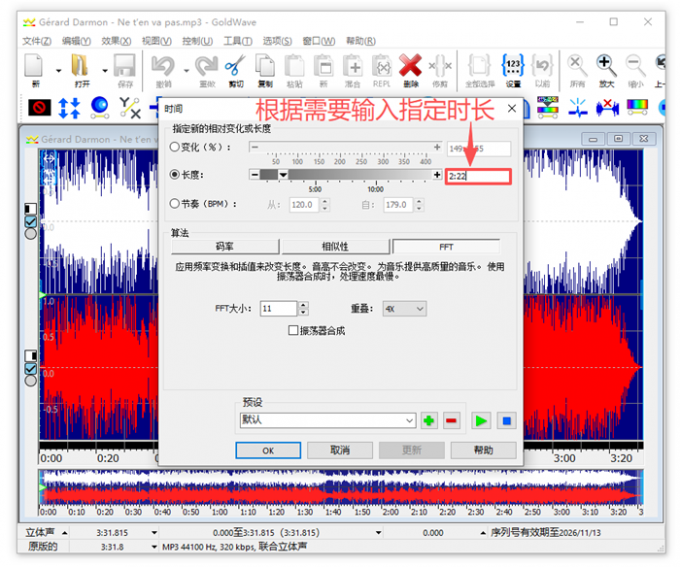Add a preset with green plus button
The width and height of the screenshot is (680, 567).
[429, 420]
